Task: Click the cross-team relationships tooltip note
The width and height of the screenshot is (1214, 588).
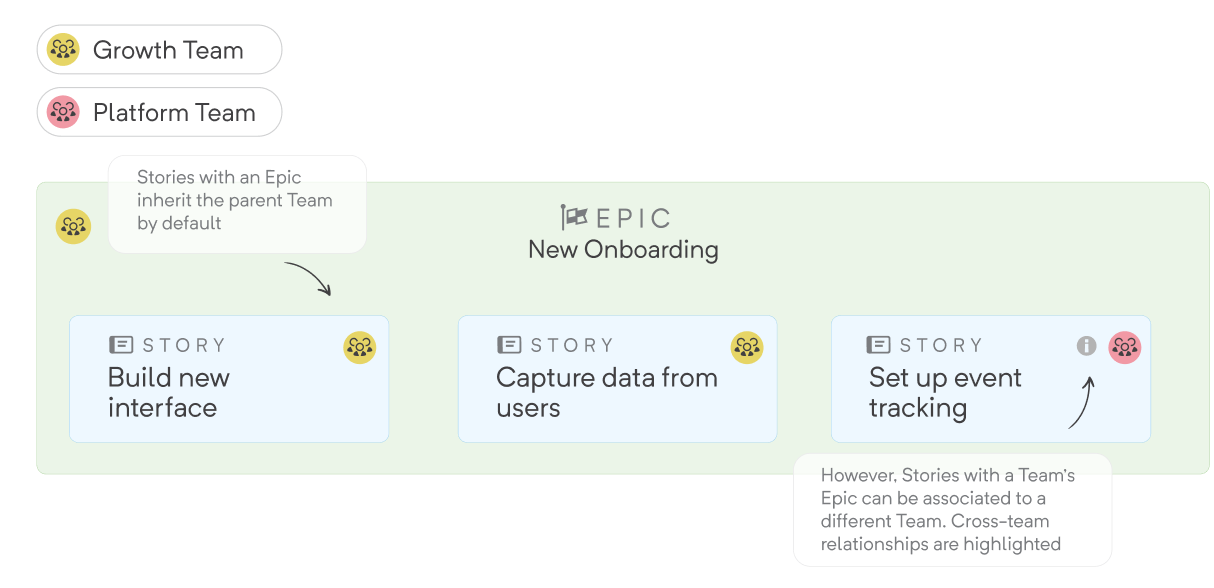Action: point(952,510)
